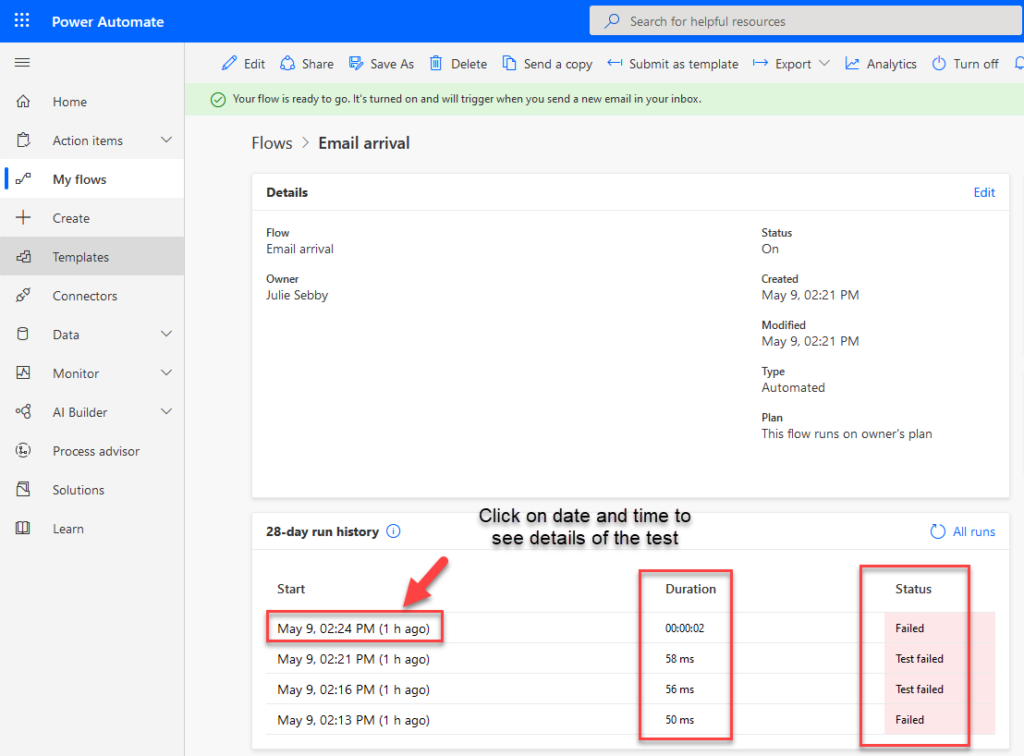
Task: Open Solutions in the sidebar
Action: tap(92, 490)
